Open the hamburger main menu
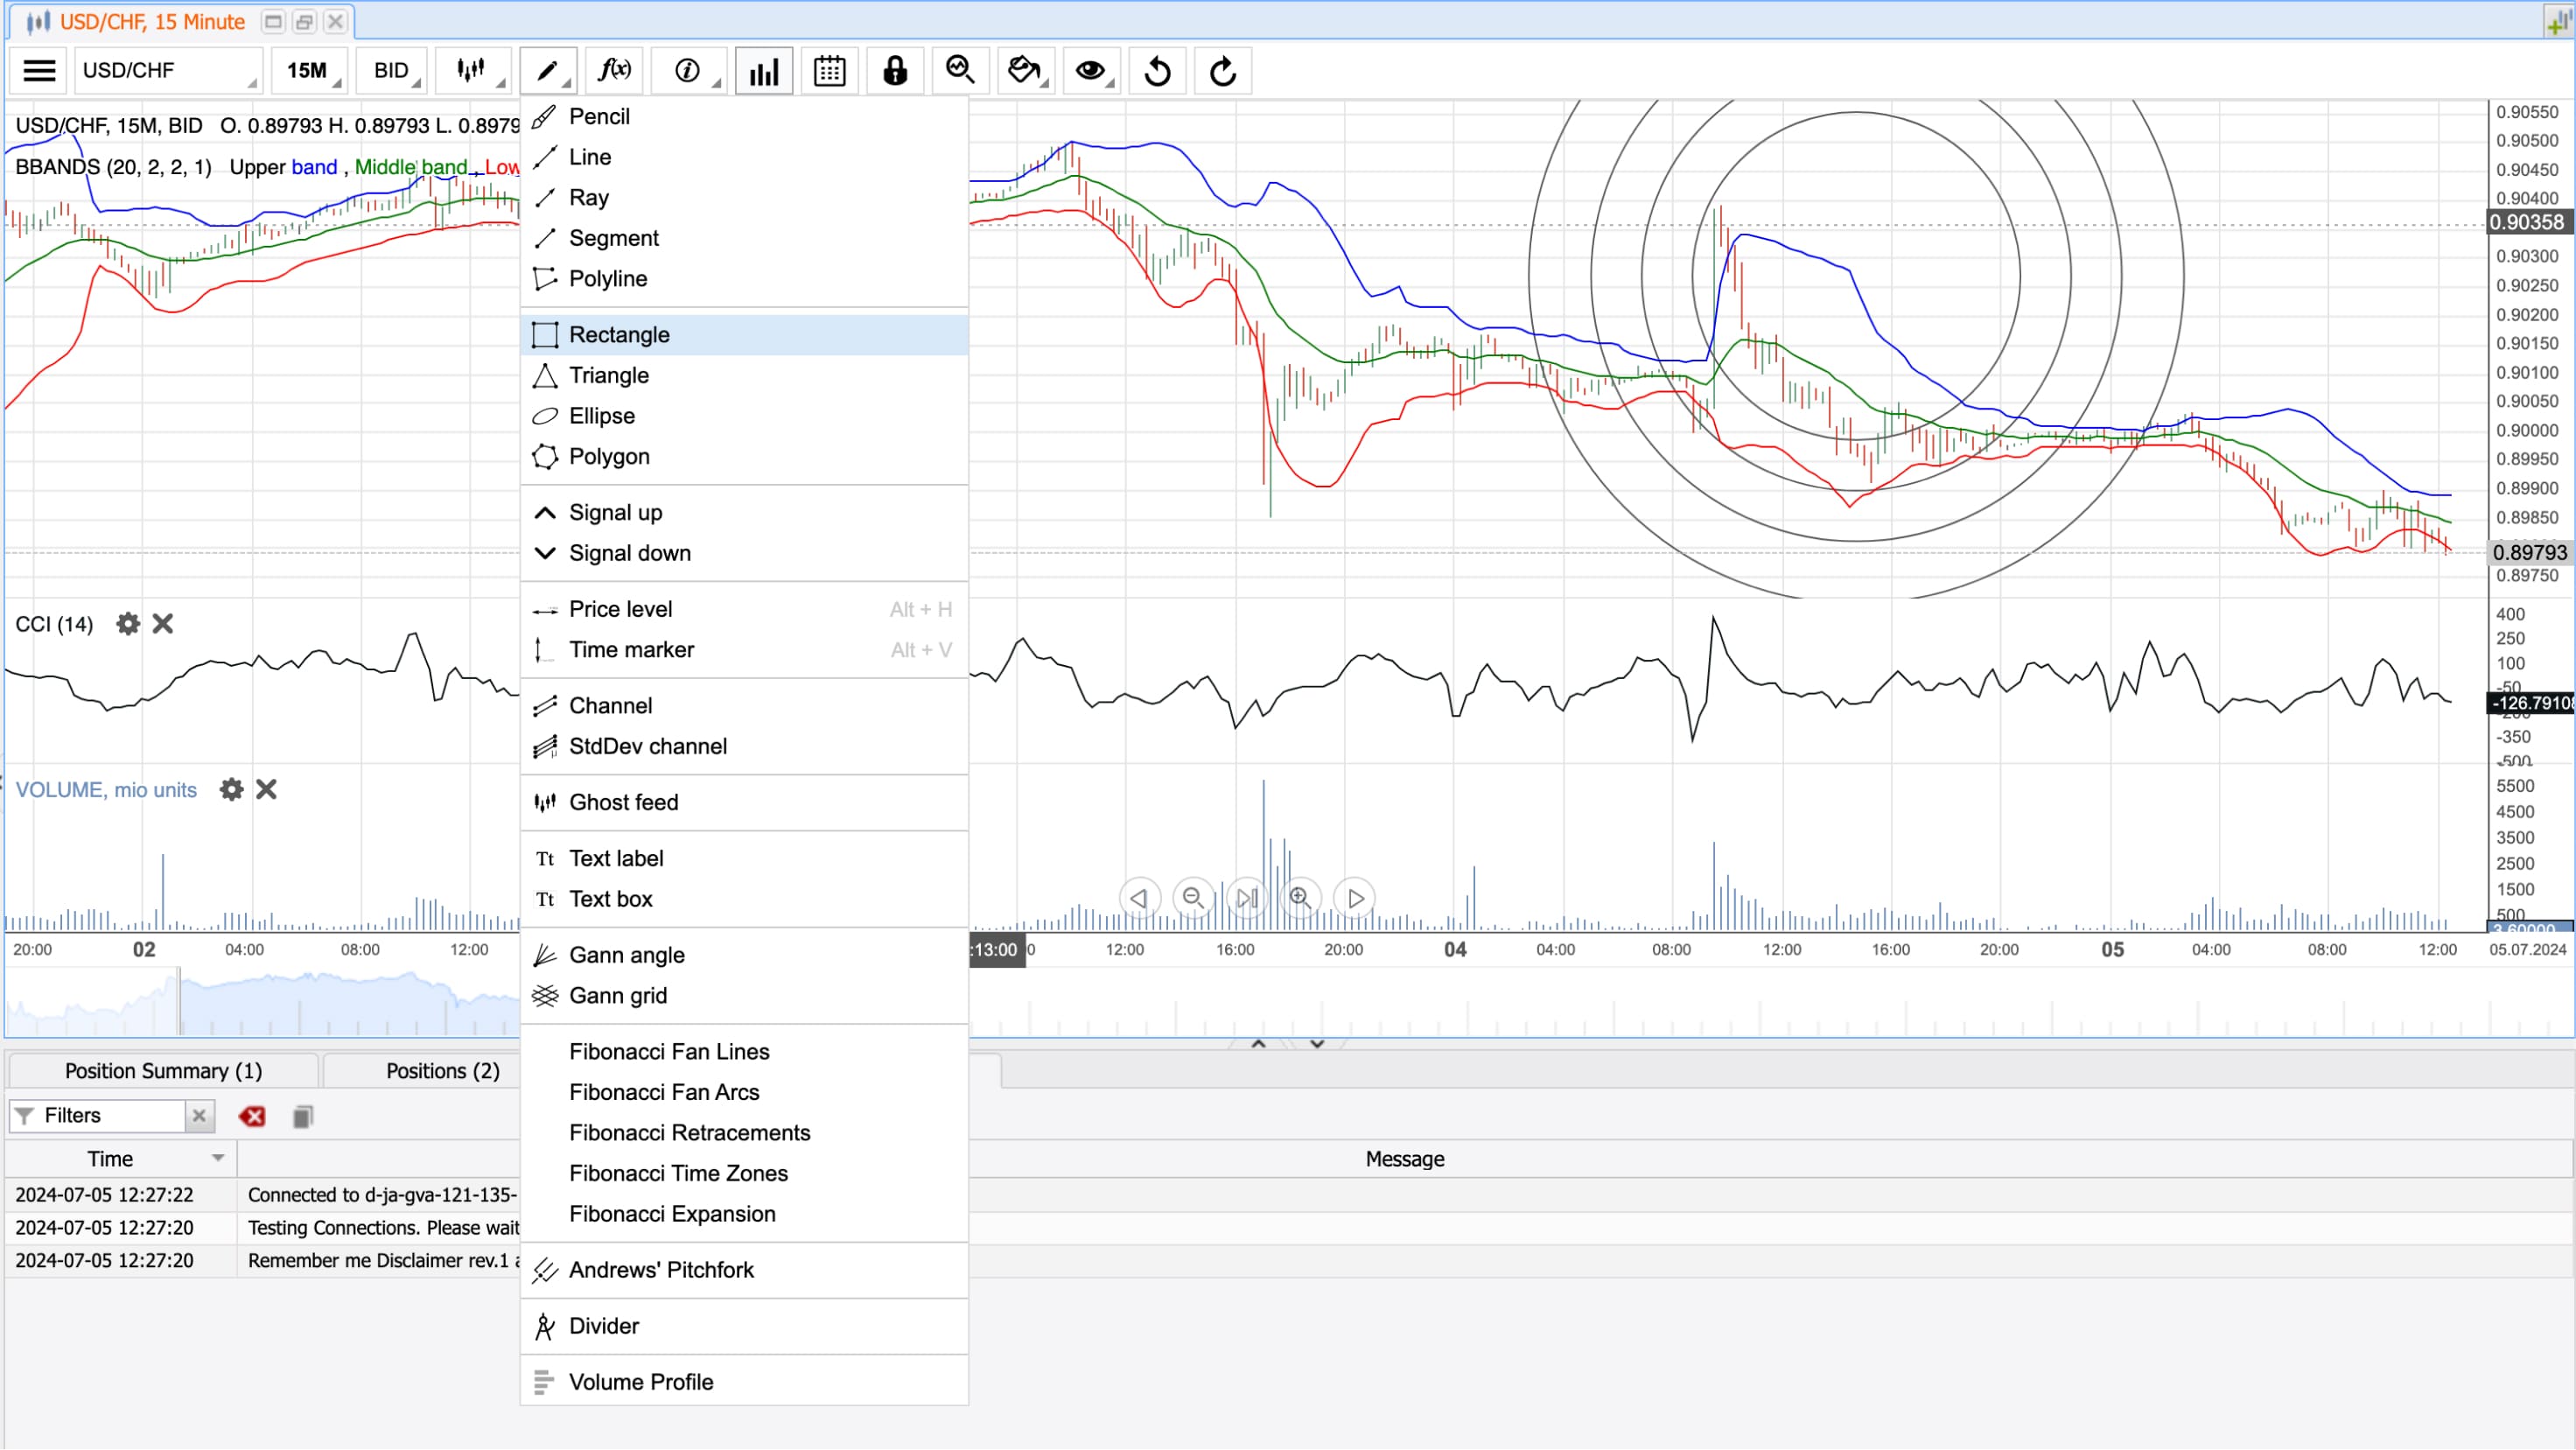Viewport: 2576px width, 1450px height. (39, 71)
